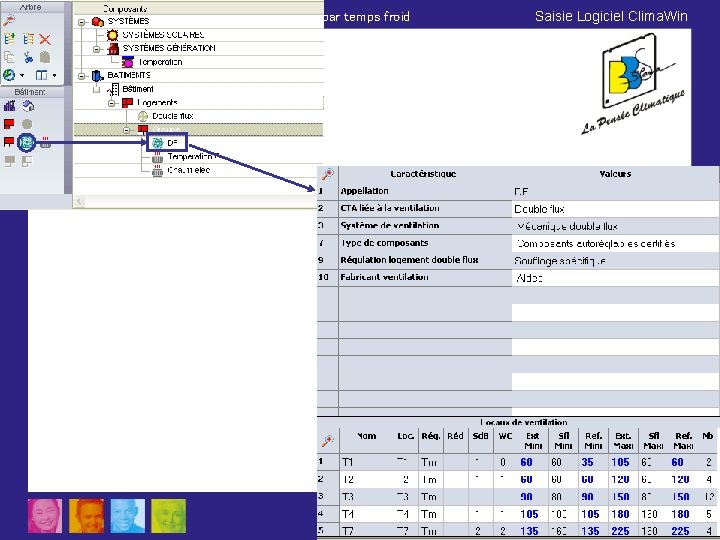The image size is (720, 540).
Task: Select the DF ventilation tree item
Action: [x=173, y=143]
